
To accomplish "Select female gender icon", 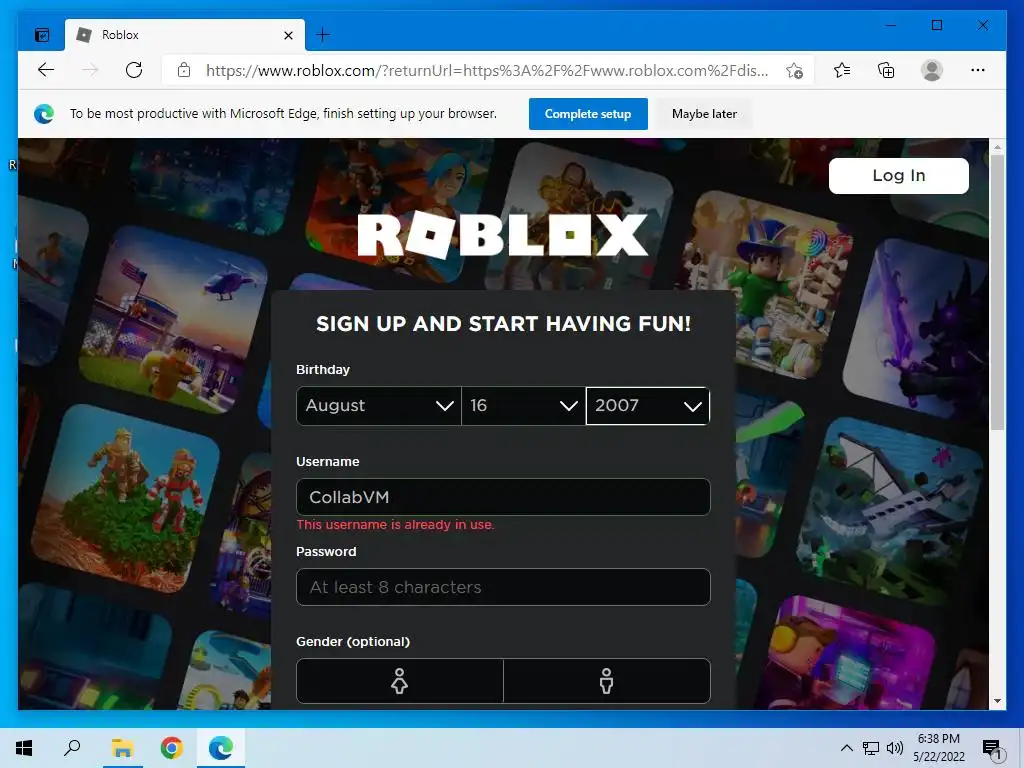I will [400, 681].
